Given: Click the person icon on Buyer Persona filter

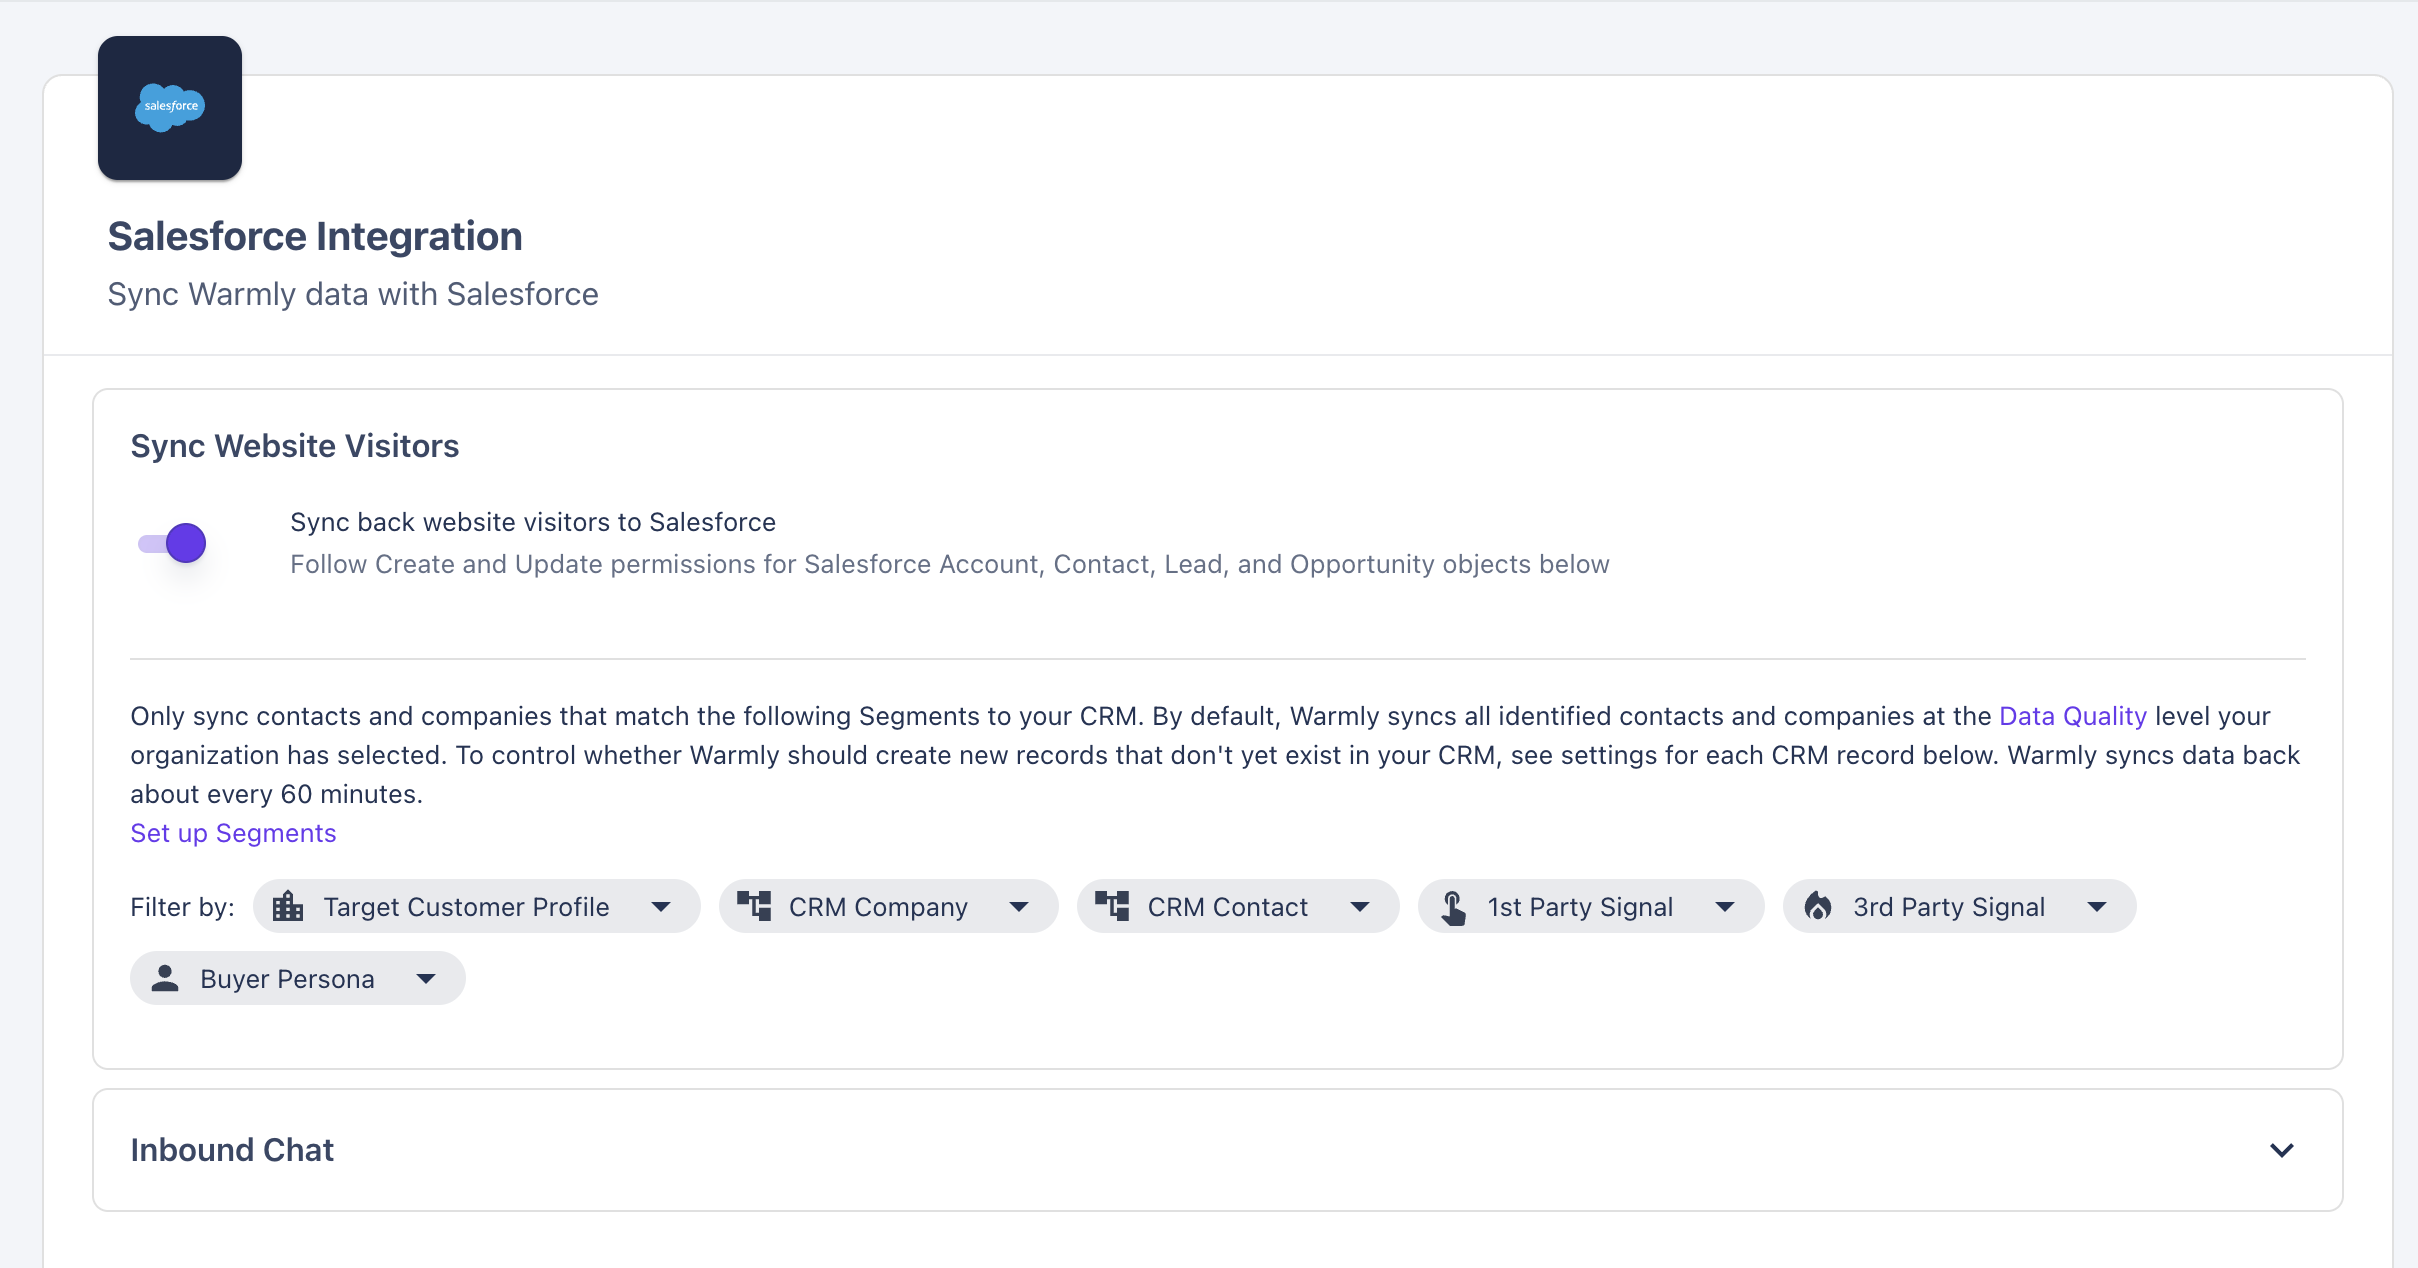Looking at the screenshot, I should (165, 978).
